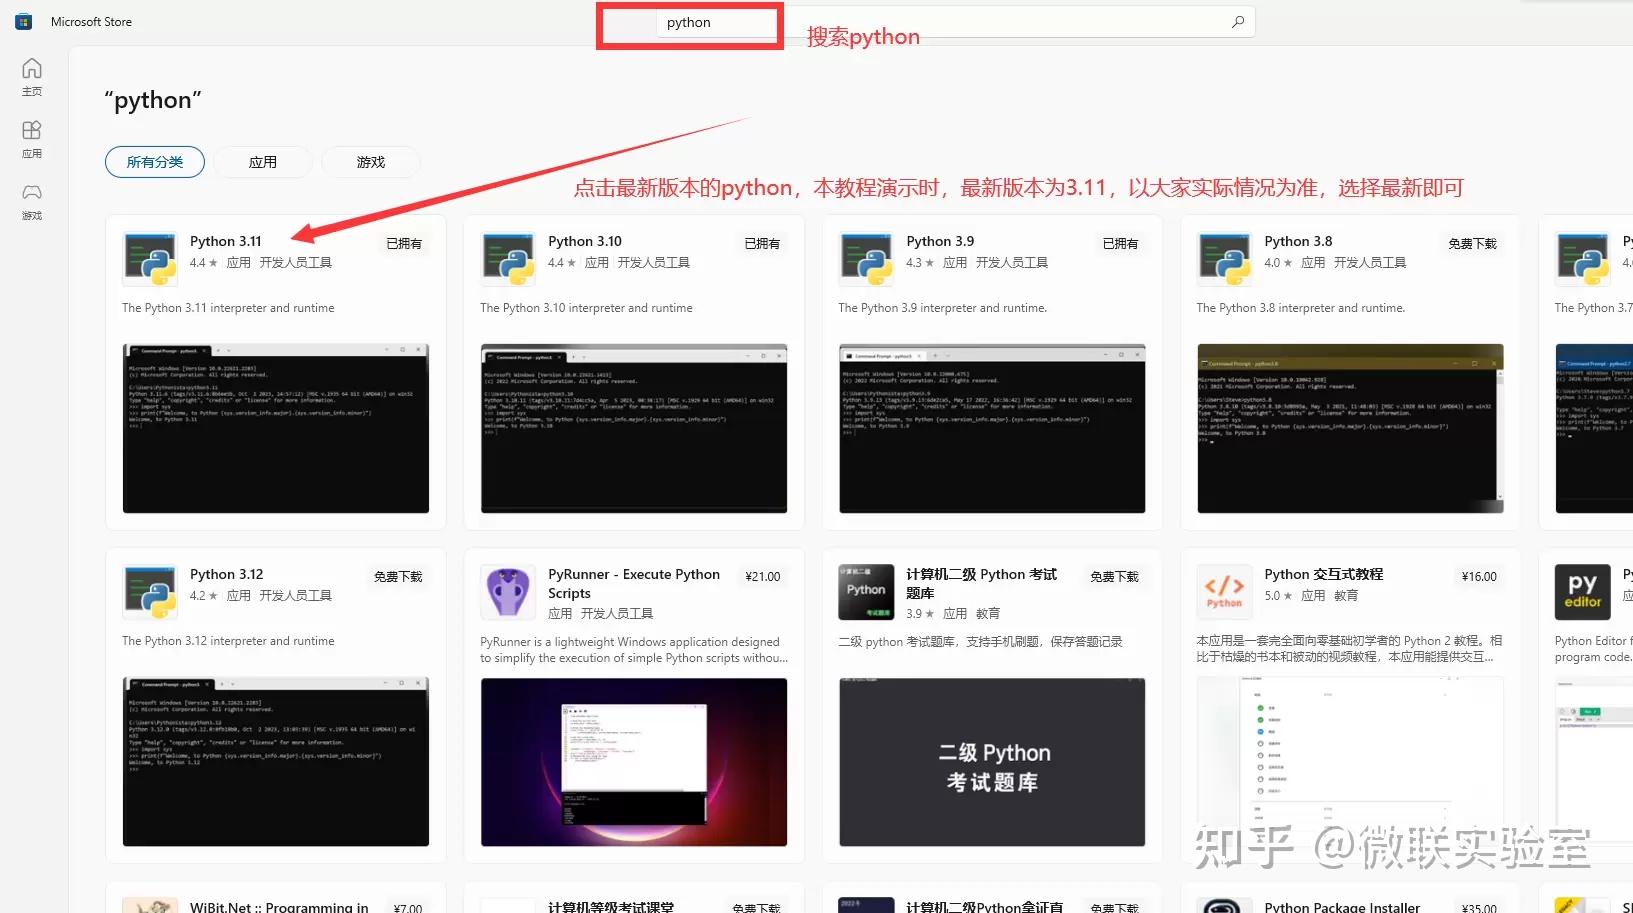The image size is (1633, 913).
Task: Open the WiBit.Net :: Programming in title
Action: (279, 907)
